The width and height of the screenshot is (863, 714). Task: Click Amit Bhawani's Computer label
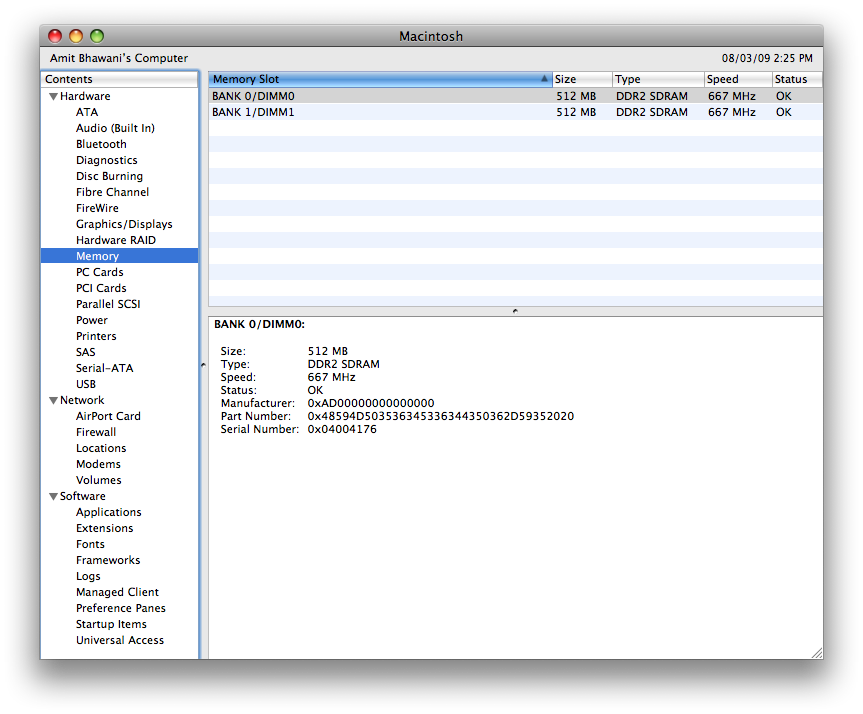click(x=119, y=58)
